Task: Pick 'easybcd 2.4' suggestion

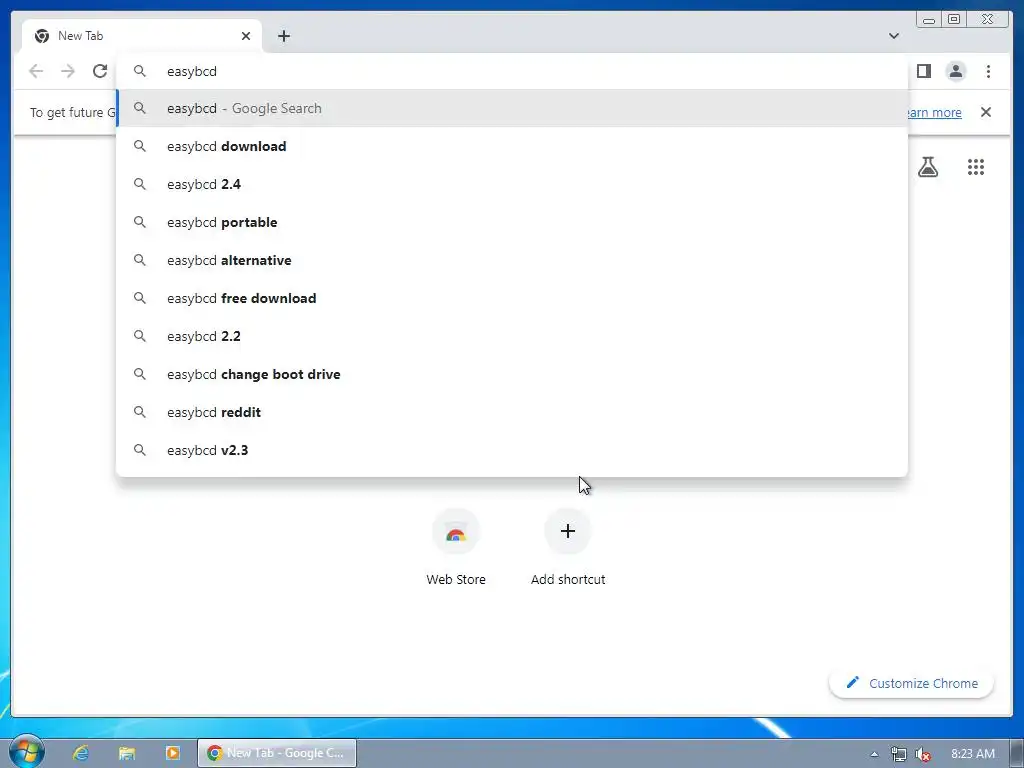Action: coord(512,184)
